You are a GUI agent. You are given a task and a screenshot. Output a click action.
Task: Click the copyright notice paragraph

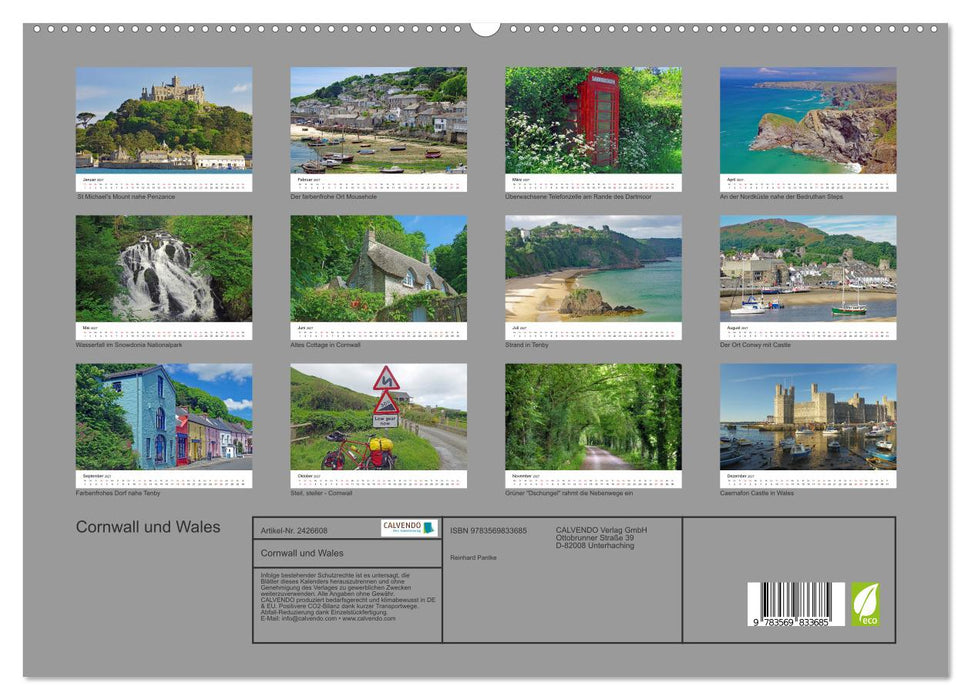coord(348,597)
